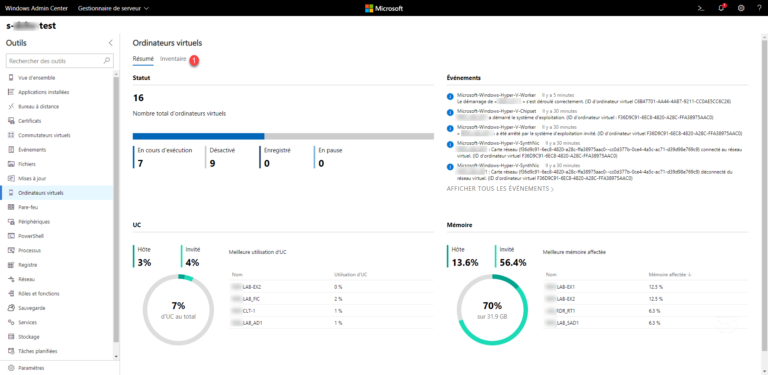Click the Applications installées sidebar icon
Screen dimensions: 768x375
tap(11, 92)
